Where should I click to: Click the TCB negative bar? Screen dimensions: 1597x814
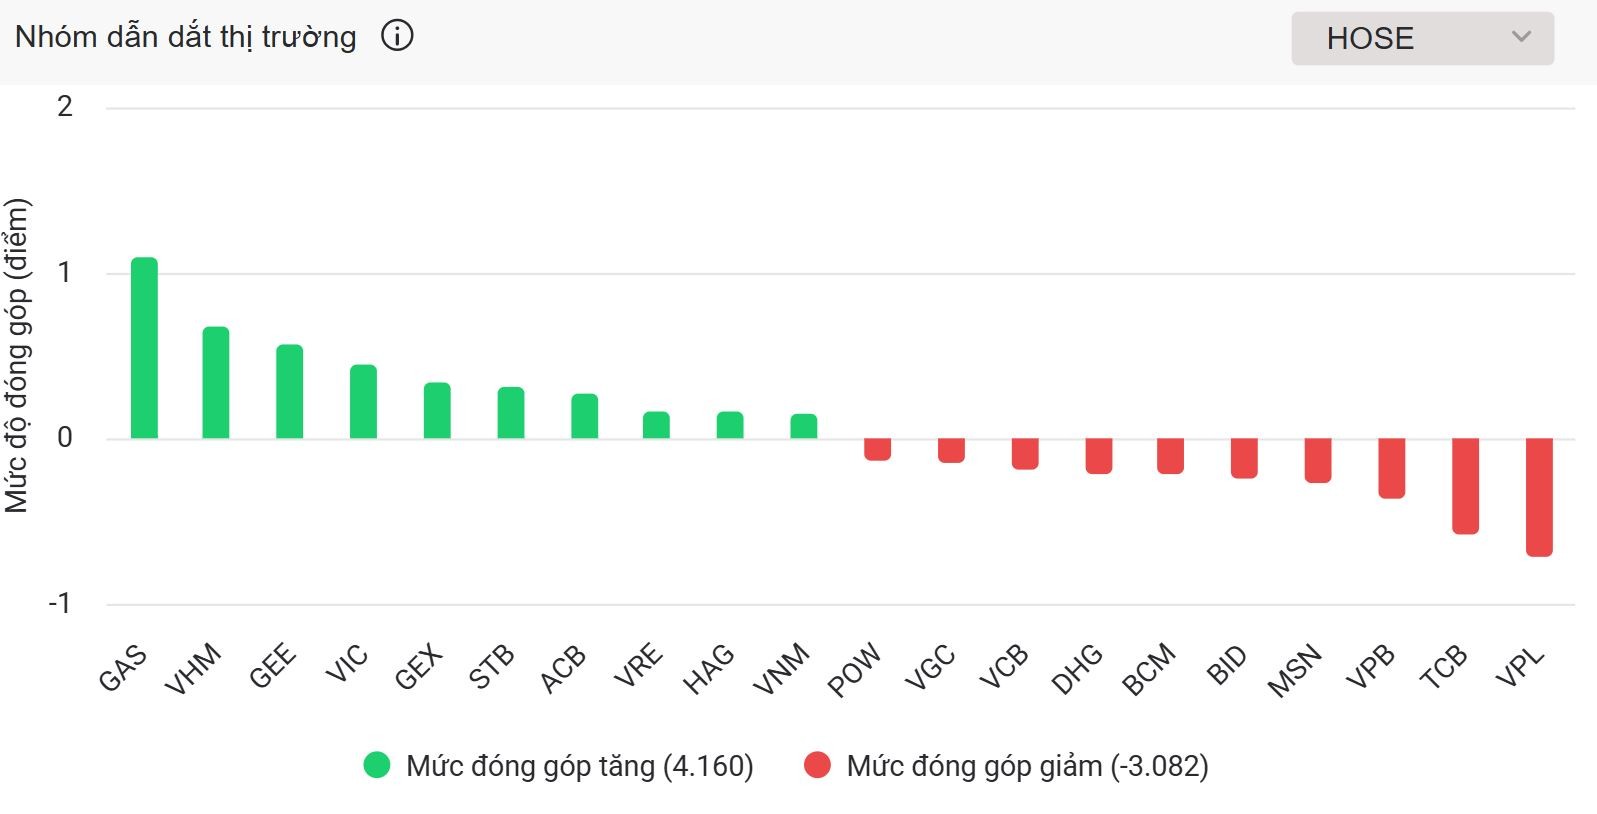tap(1465, 485)
